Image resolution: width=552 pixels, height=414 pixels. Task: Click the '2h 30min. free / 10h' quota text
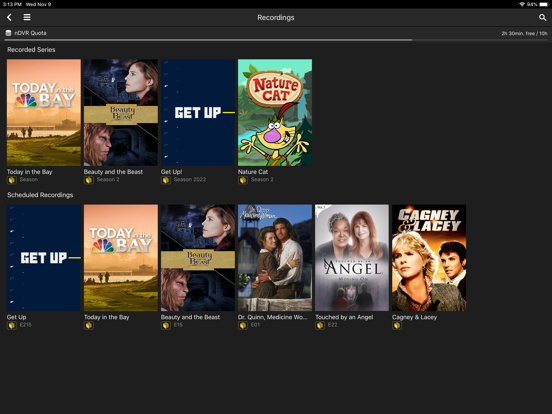click(x=524, y=33)
